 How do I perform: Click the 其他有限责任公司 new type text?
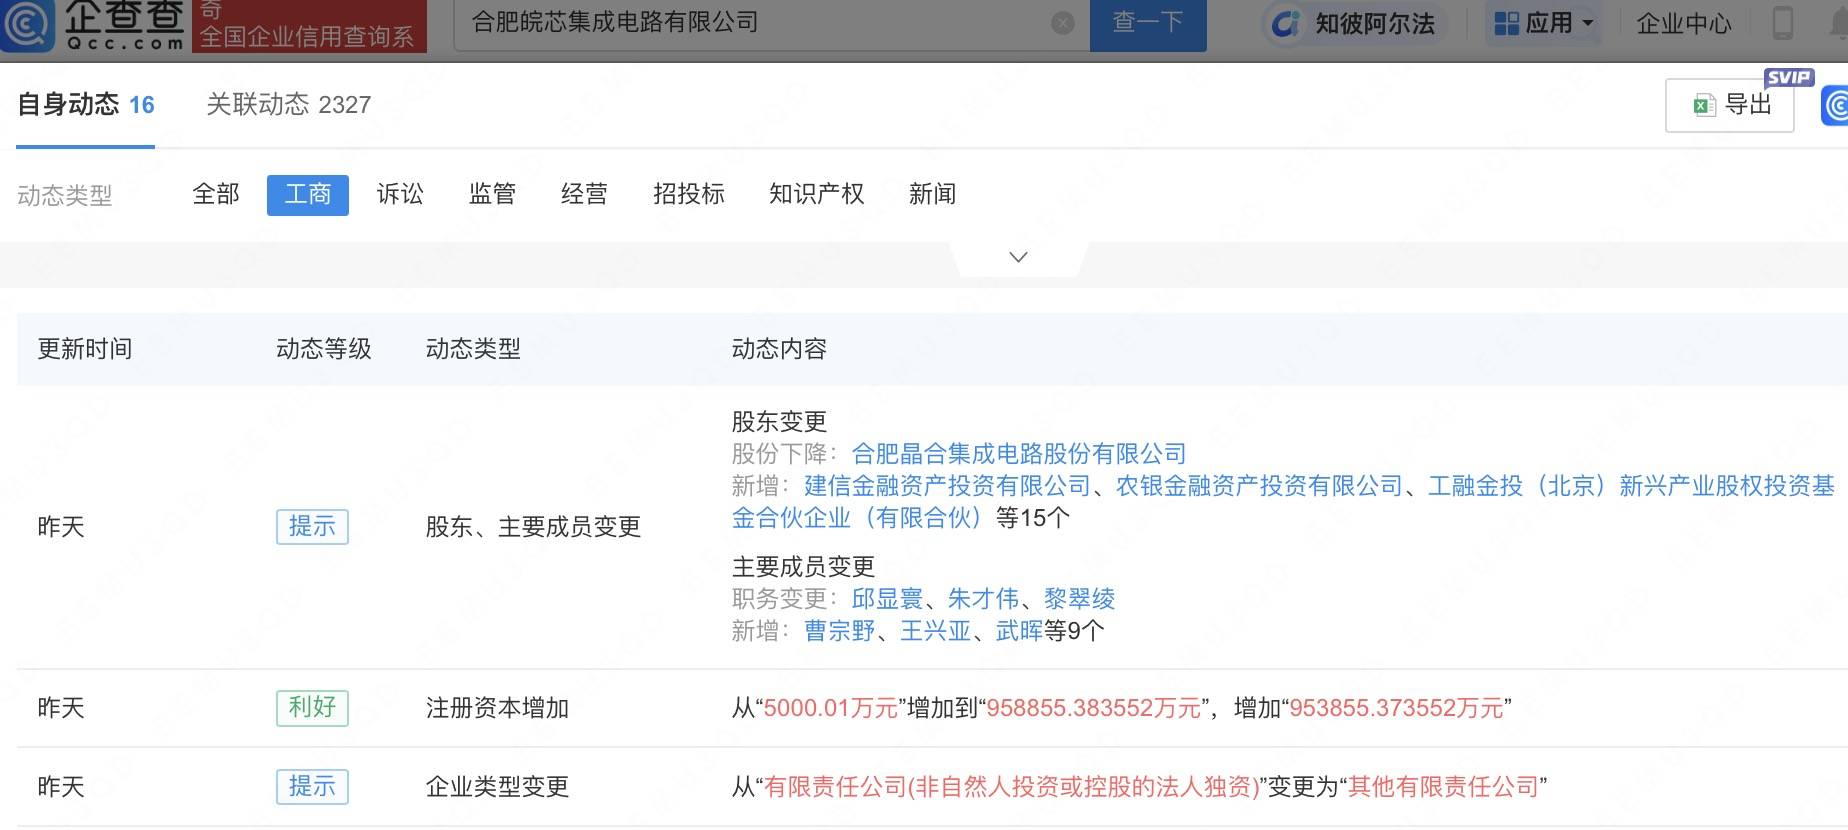coord(1443,787)
